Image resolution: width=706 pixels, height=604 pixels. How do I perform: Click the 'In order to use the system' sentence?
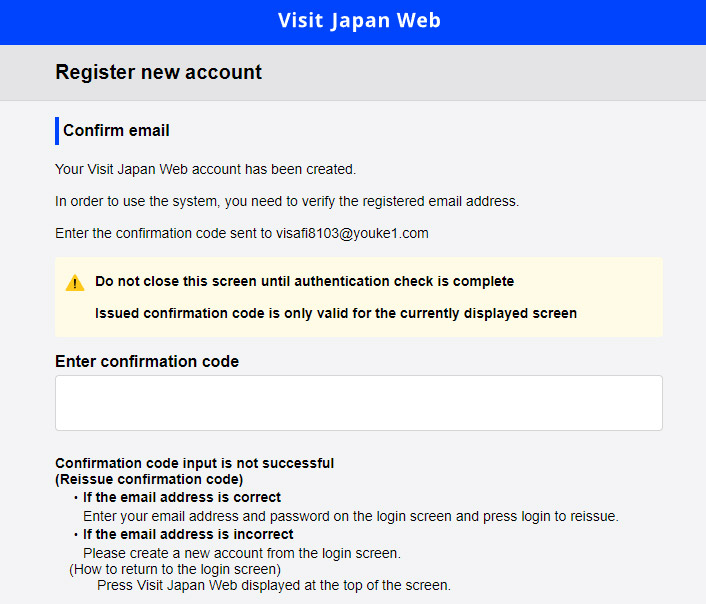(287, 201)
